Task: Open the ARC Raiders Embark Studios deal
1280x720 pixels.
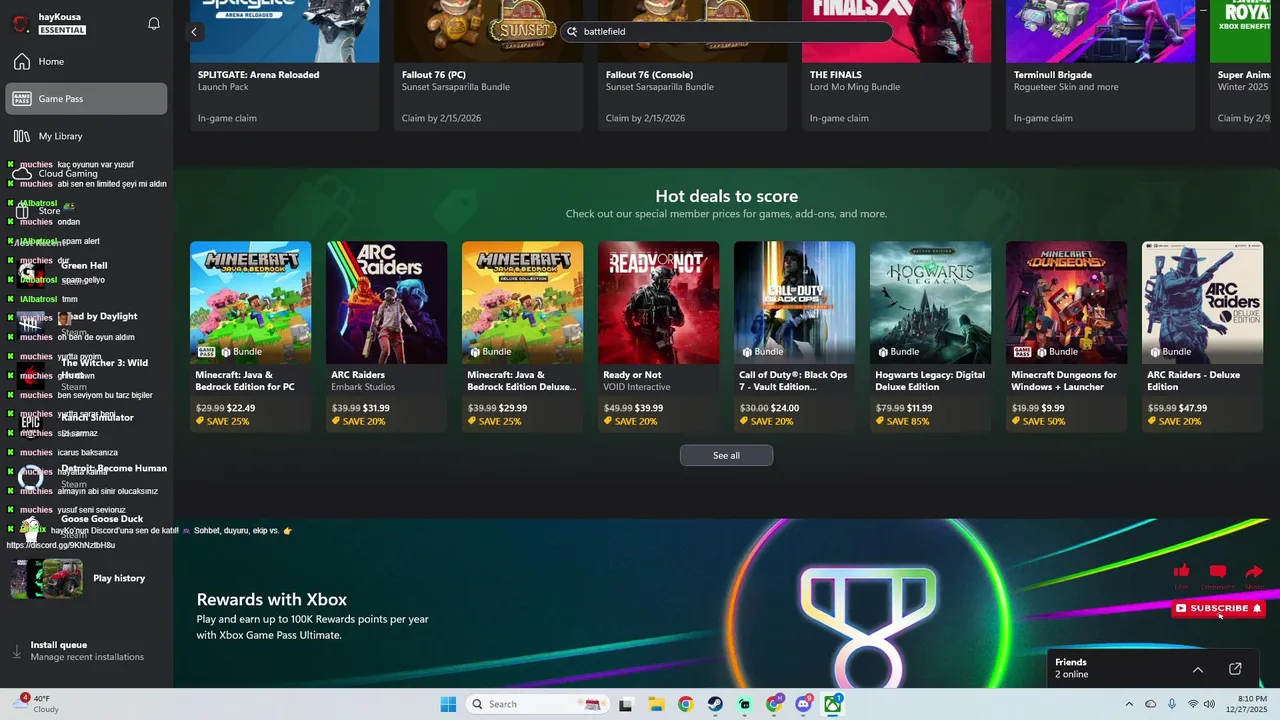Action: 387,337
